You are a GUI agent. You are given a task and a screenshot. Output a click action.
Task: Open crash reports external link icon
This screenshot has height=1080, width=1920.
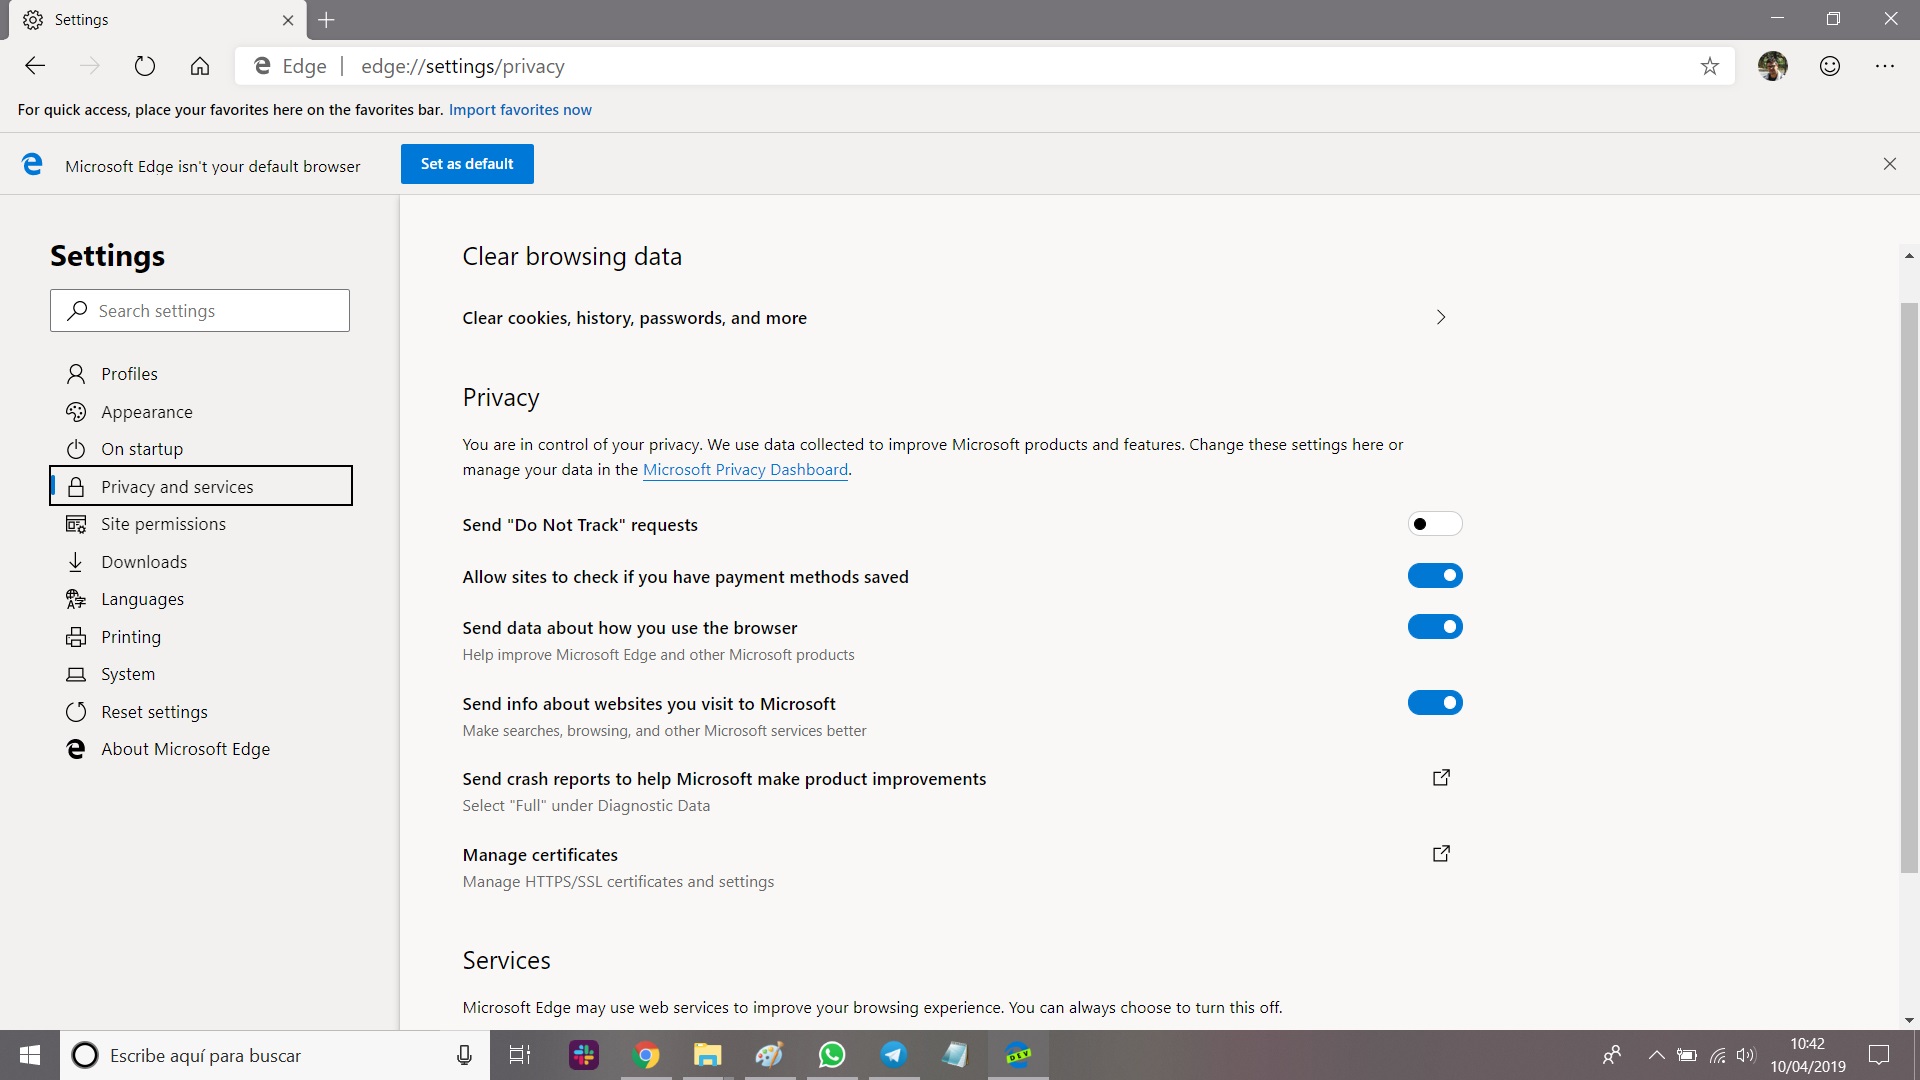tap(1441, 778)
